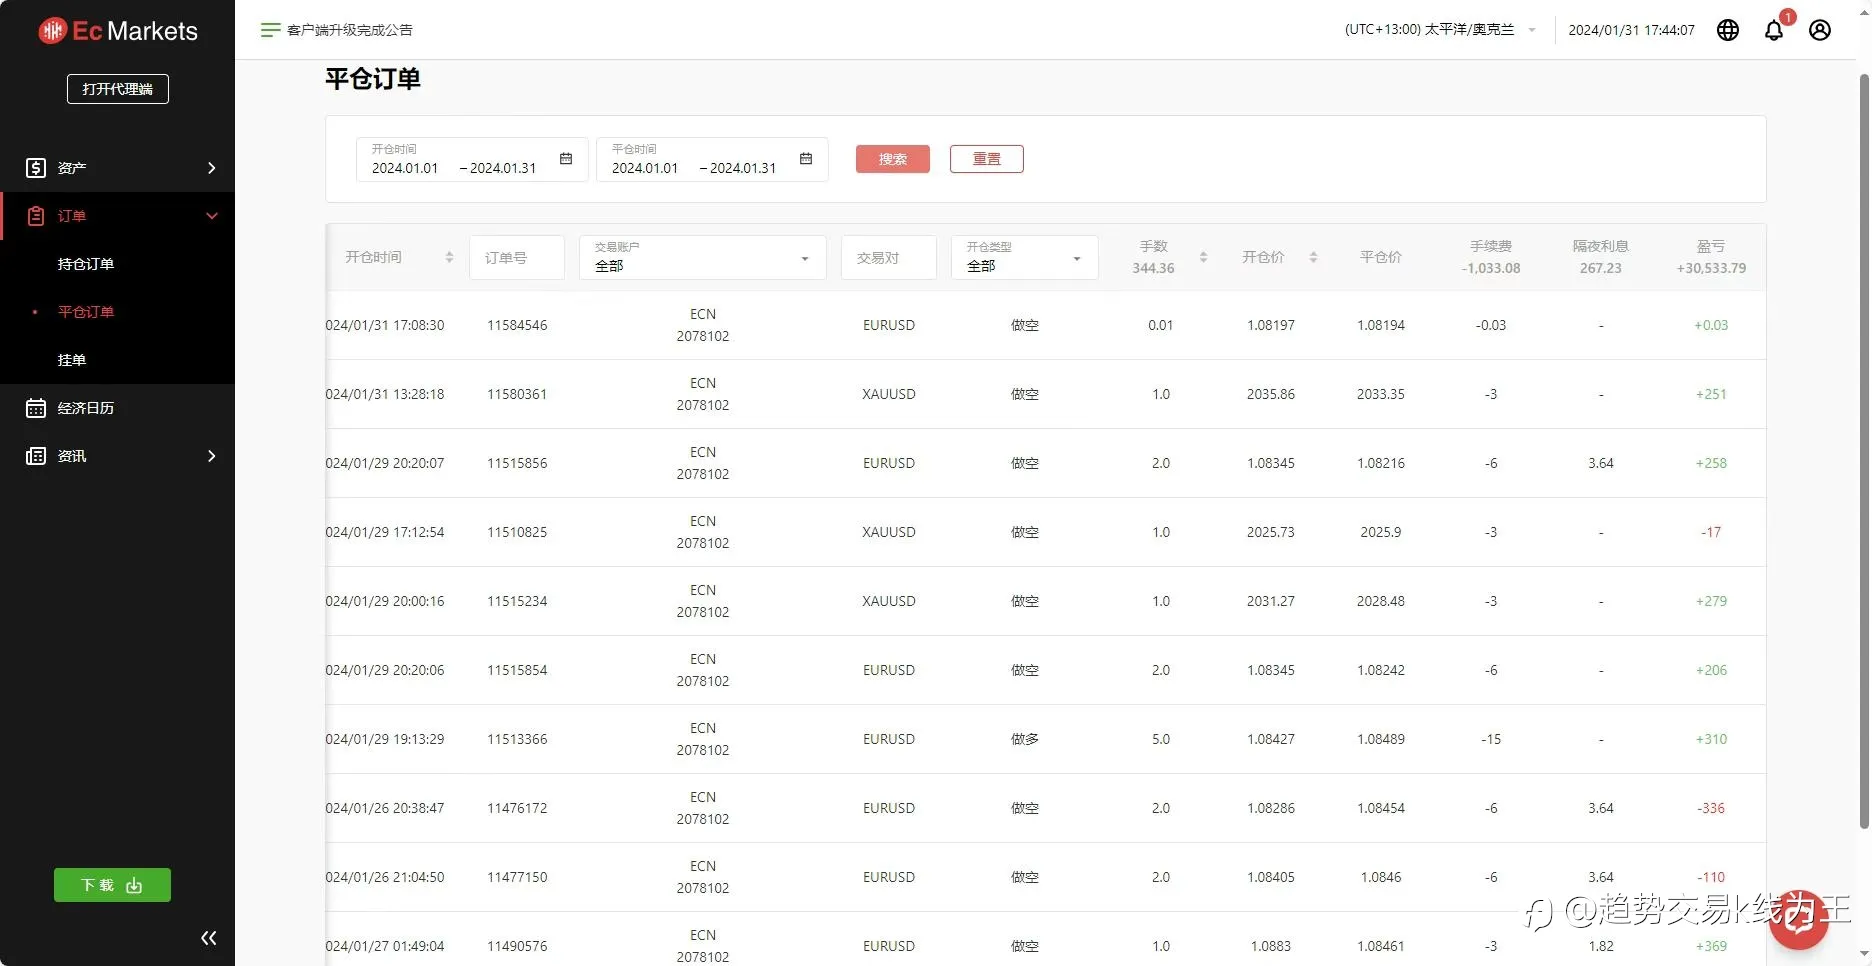Click the Ec Markets logo
The height and width of the screenshot is (966, 1872).
pyautogui.click(x=118, y=31)
